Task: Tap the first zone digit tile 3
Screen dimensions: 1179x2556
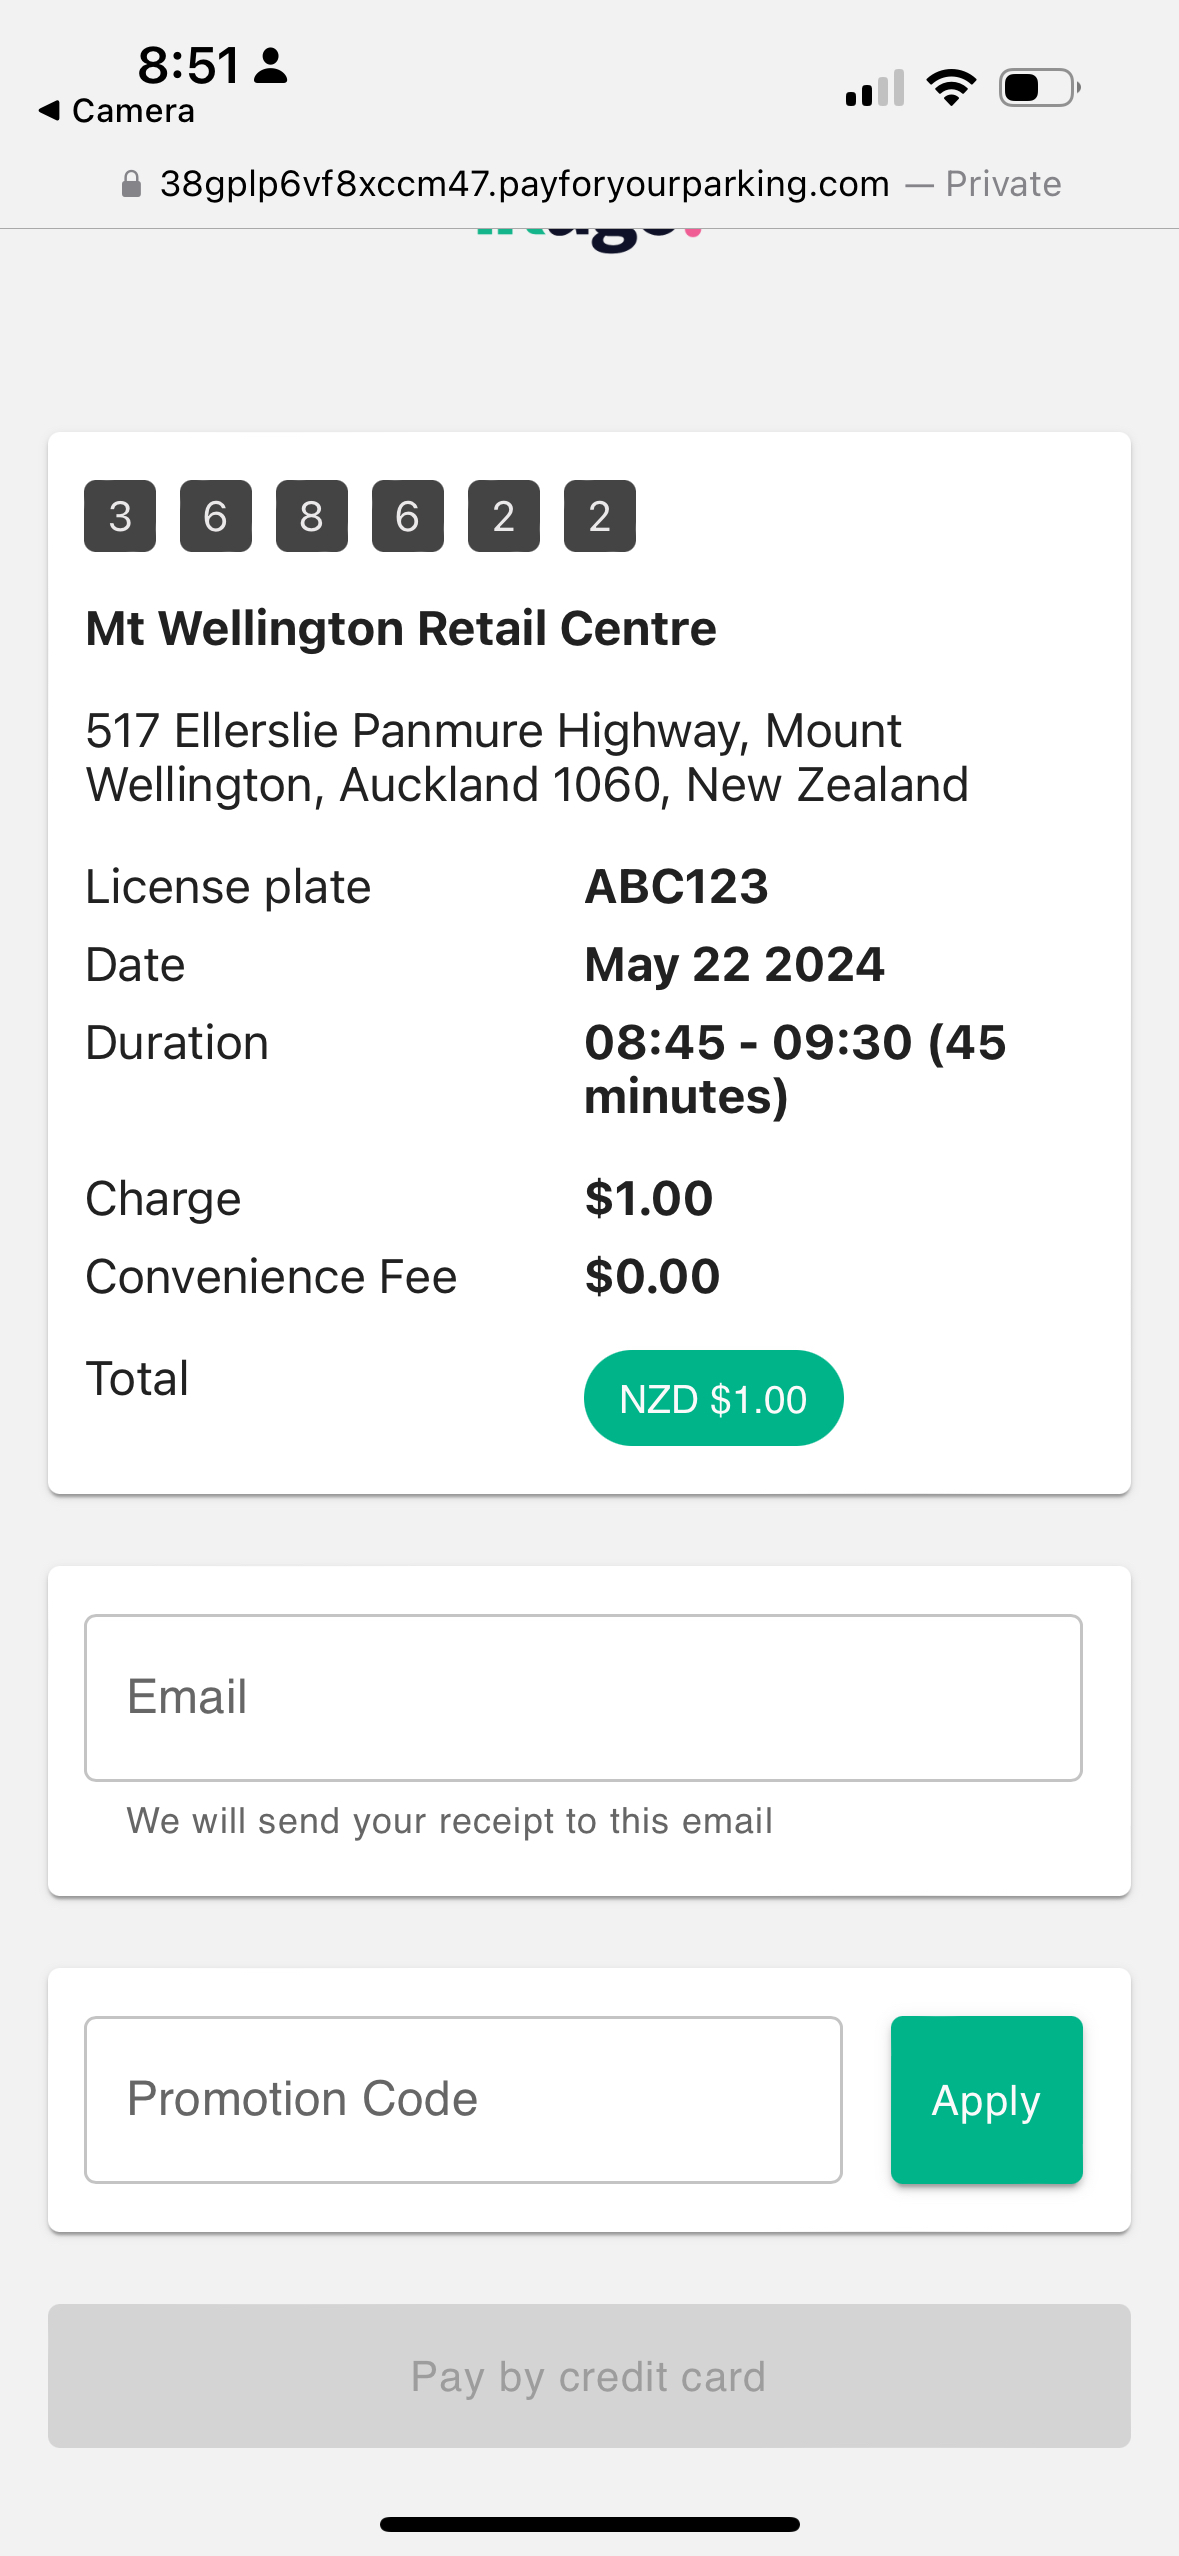Action: click(x=120, y=516)
